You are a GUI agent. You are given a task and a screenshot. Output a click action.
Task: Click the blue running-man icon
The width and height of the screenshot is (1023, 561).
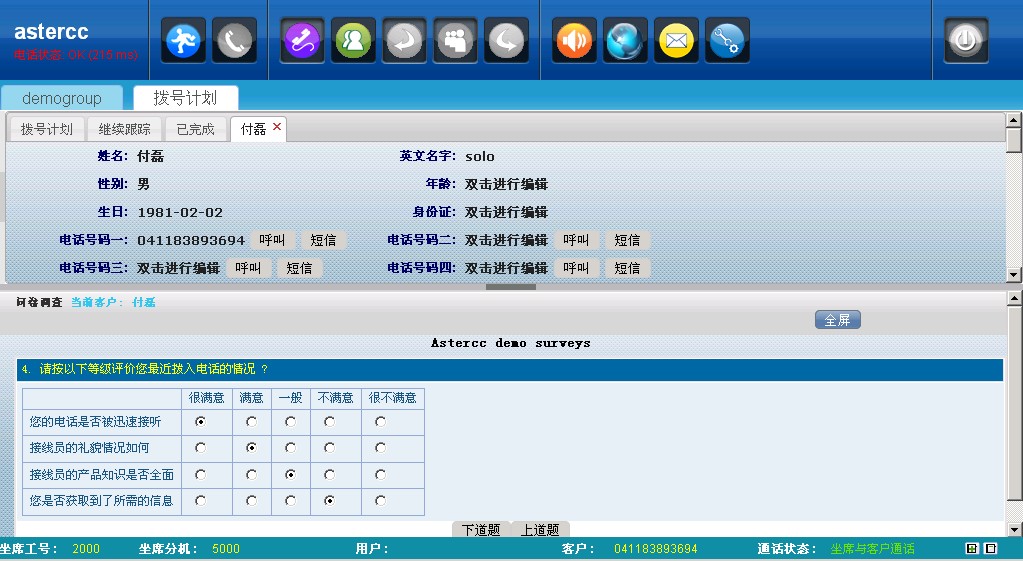tap(184, 40)
